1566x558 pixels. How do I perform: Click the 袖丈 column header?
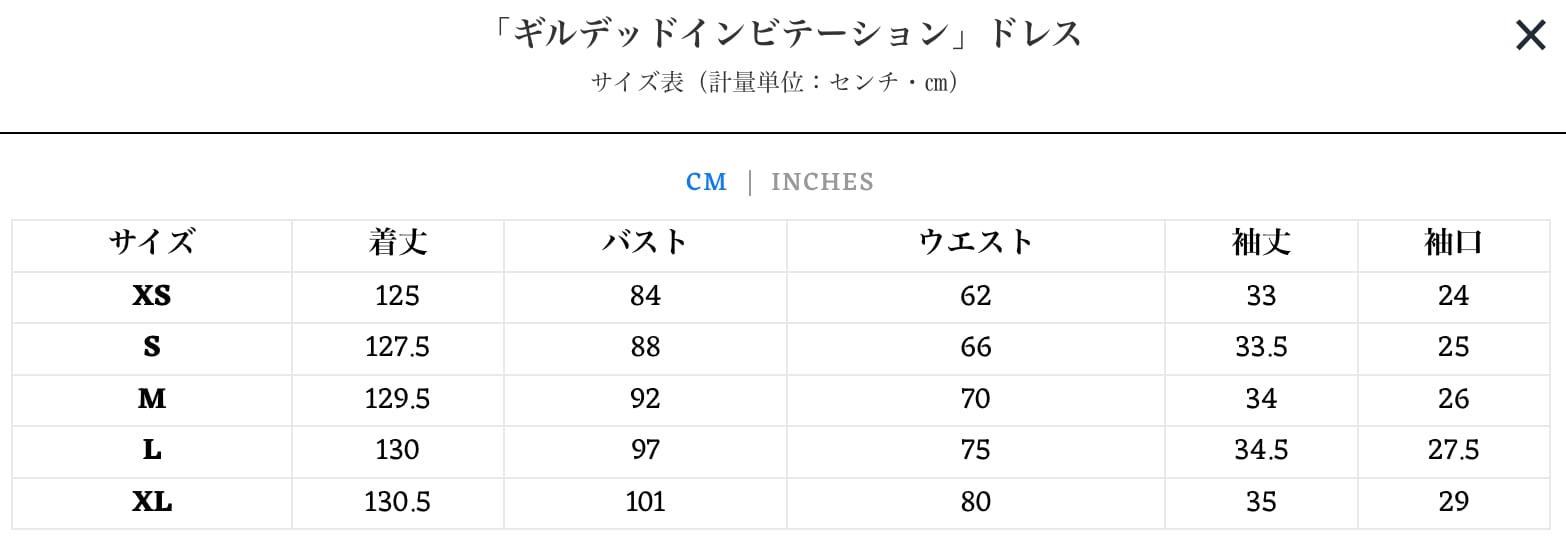[x=1261, y=243]
